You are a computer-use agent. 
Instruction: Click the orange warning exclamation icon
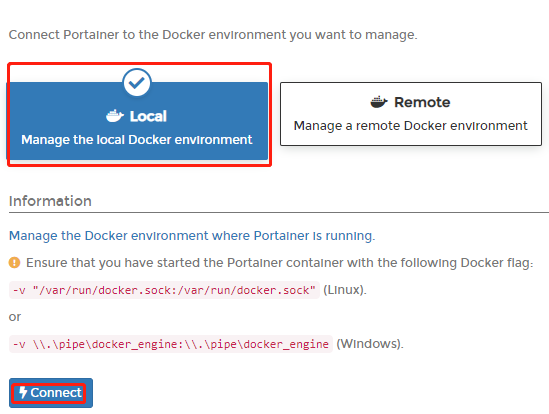14,262
